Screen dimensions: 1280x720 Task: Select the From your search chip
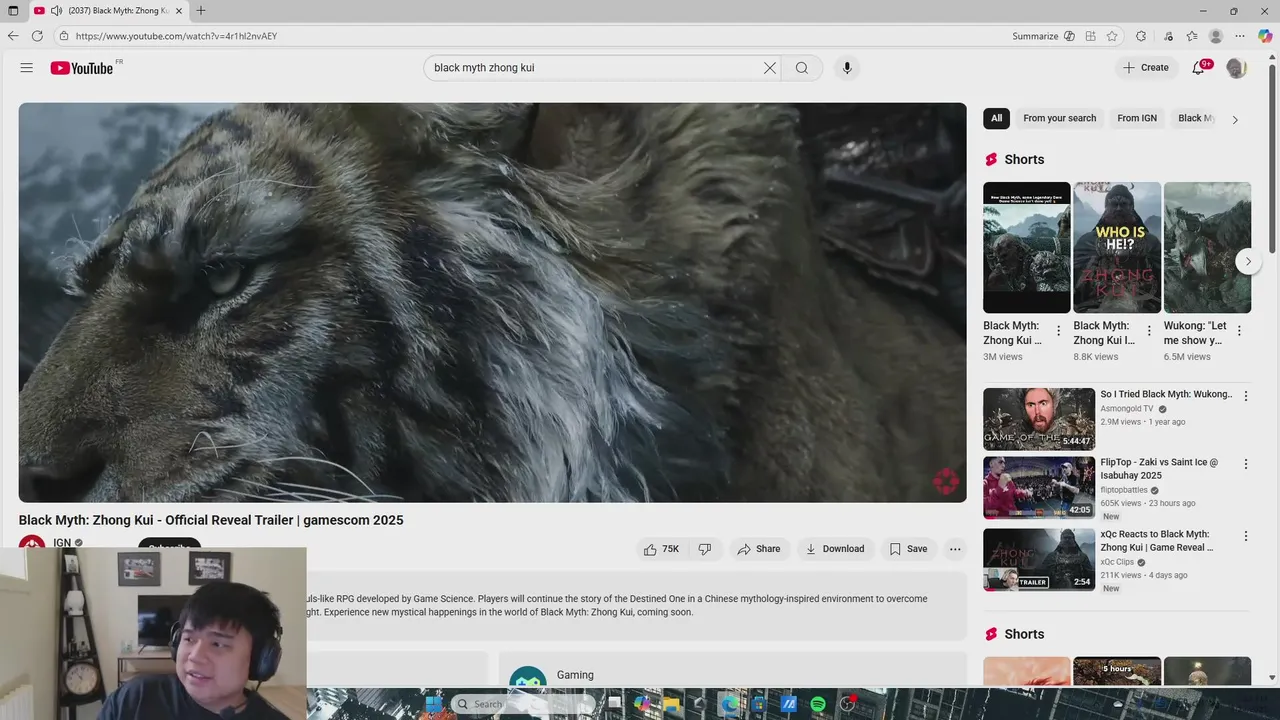[1060, 118]
